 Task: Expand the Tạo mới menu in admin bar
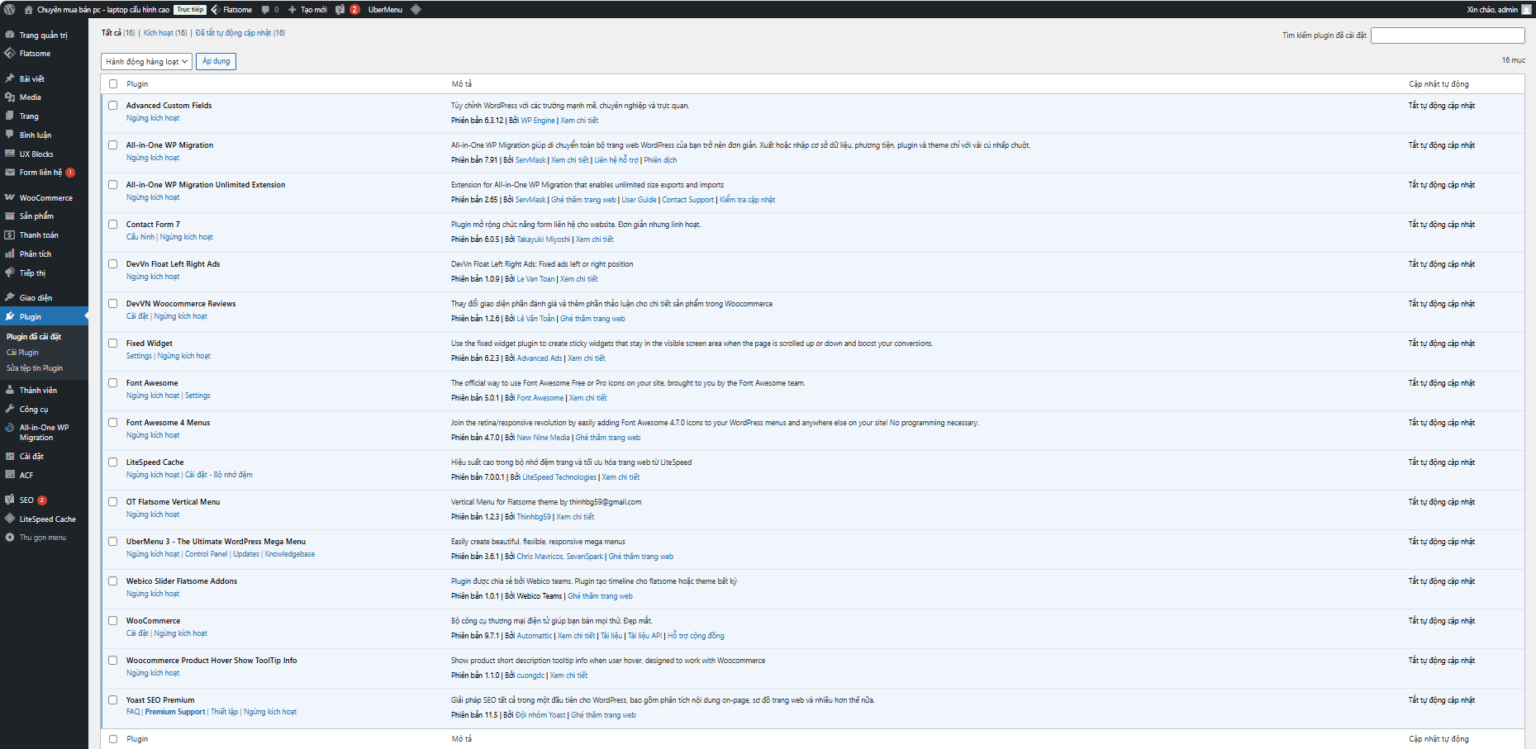click(307, 9)
